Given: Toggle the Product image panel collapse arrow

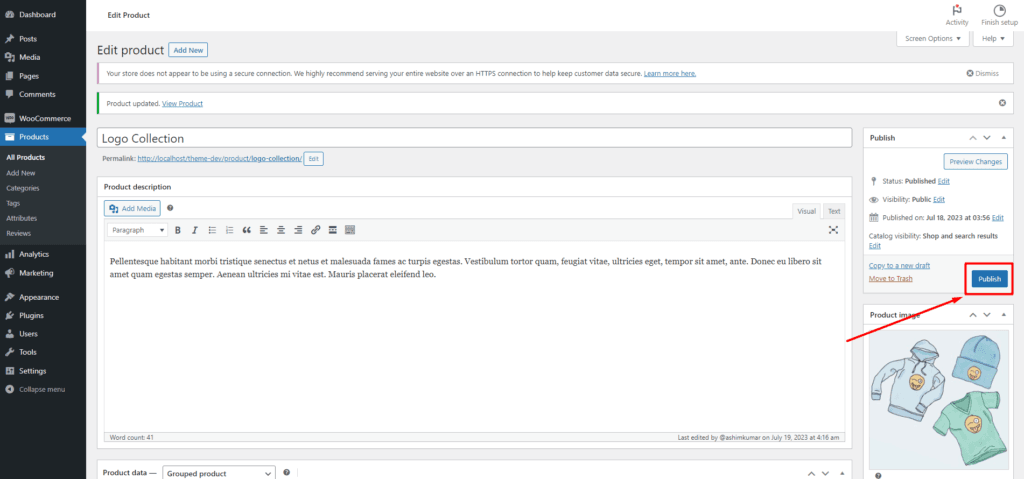Looking at the screenshot, I should 1004,315.
